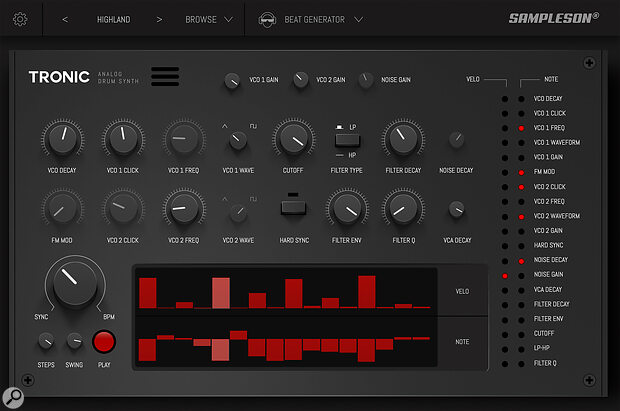Toggle NOTE modulation dot for VCO 2 WAVEFORM
This screenshot has width=620, height=411.
click(x=521, y=217)
